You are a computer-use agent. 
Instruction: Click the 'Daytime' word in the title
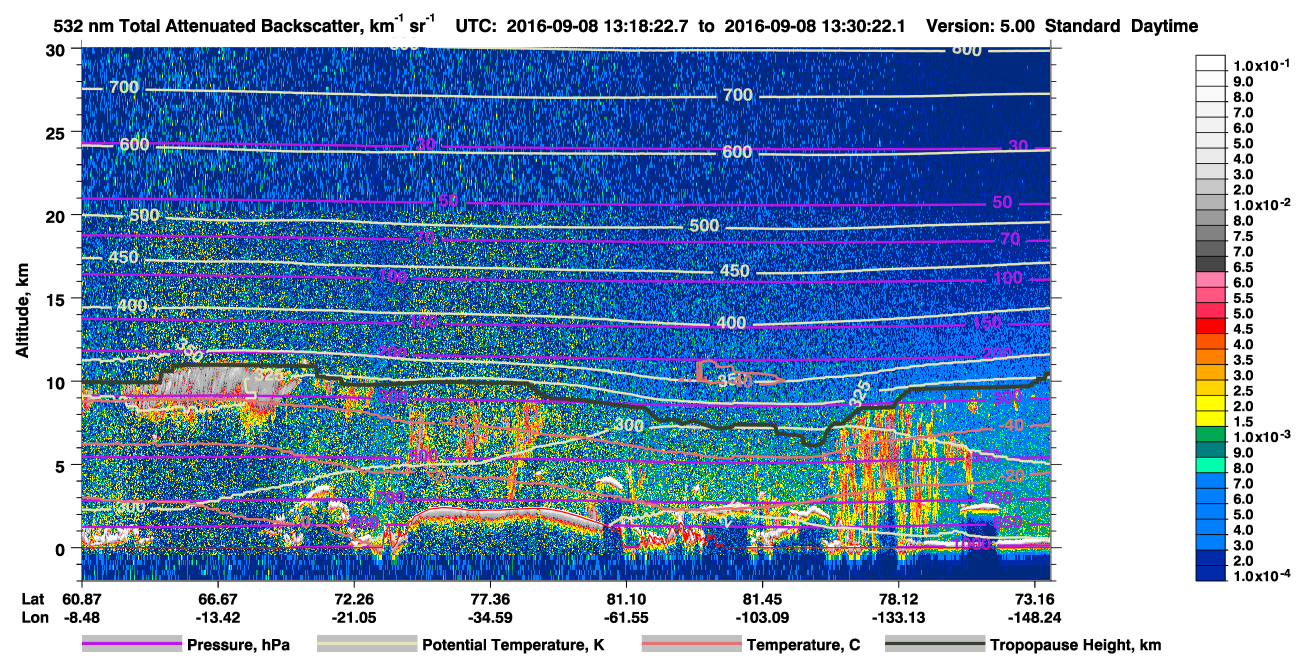(x=1164, y=27)
